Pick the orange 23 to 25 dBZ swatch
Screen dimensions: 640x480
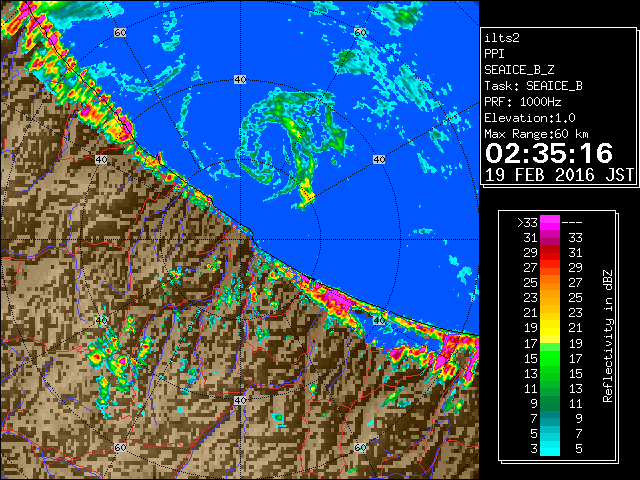pyautogui.click(x=550, y=298)
